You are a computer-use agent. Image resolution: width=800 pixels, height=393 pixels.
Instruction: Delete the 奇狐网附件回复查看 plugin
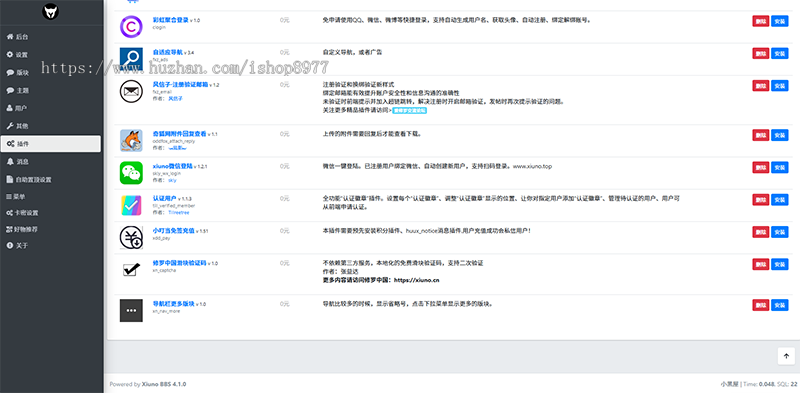point(760,135)
